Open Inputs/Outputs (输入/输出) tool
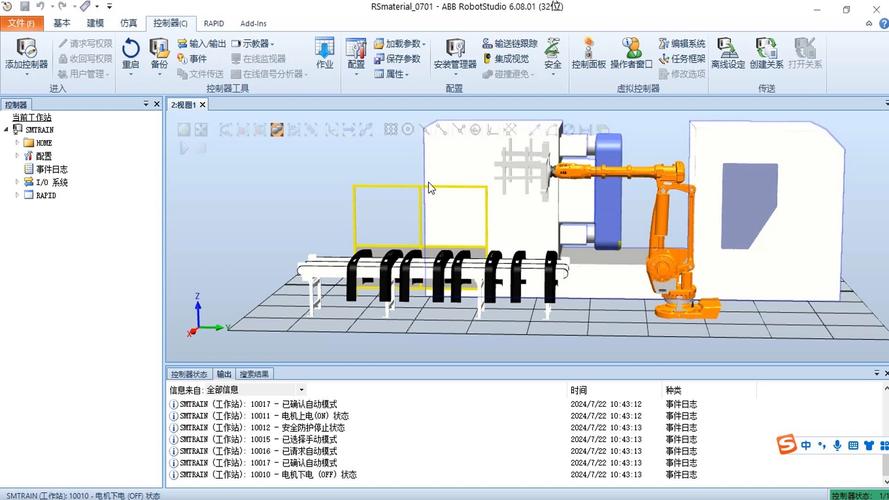Image resolution: width=889 pixels, height=500 pixels. [x=201, y=44]
